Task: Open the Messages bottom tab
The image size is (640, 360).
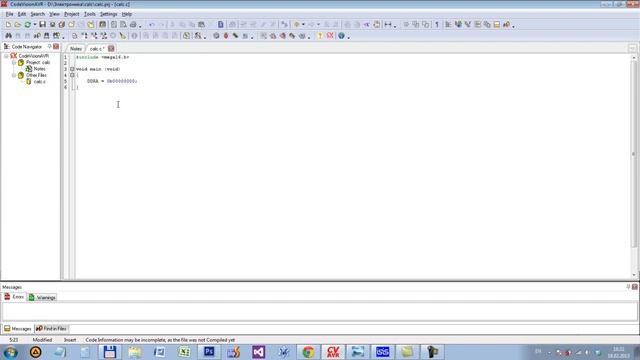Action: pyautogui.click(x=18, y=329)
